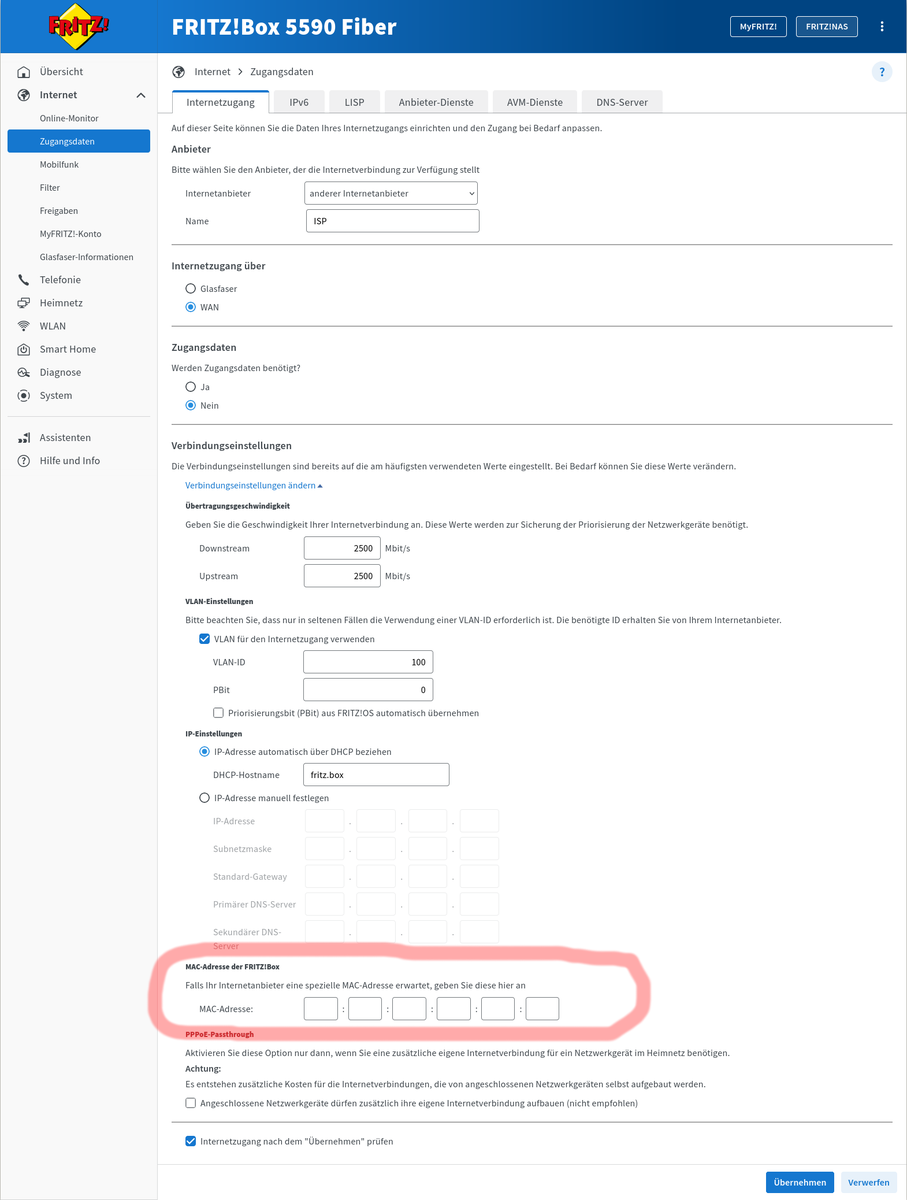Click the Diagnose icon
The width and height of the screenshot is (907, 1200).
click(x=24, y=372)
